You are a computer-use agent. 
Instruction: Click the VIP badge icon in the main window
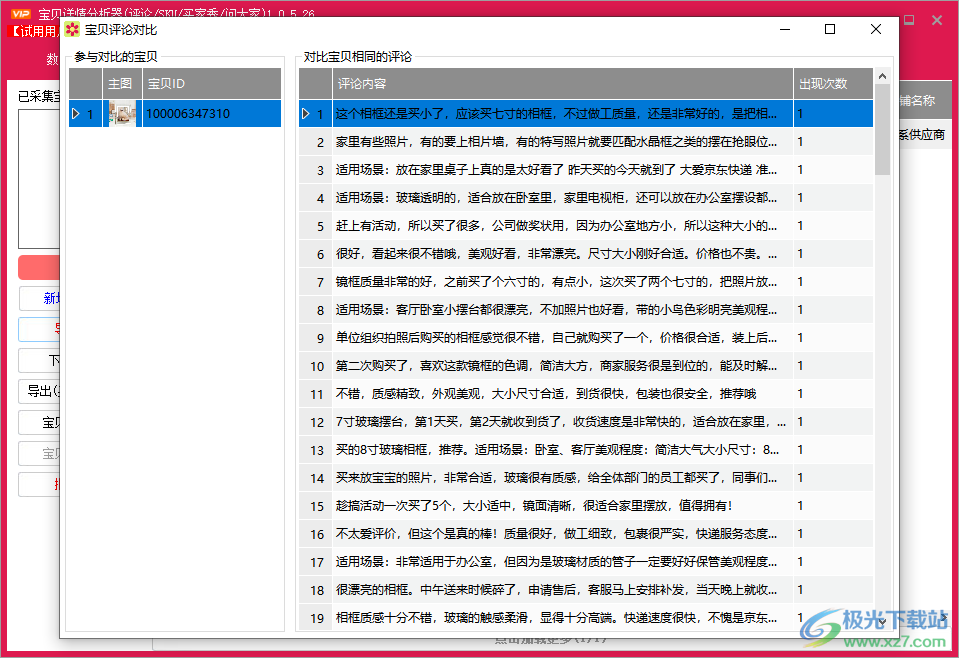[x=19, y=14]
